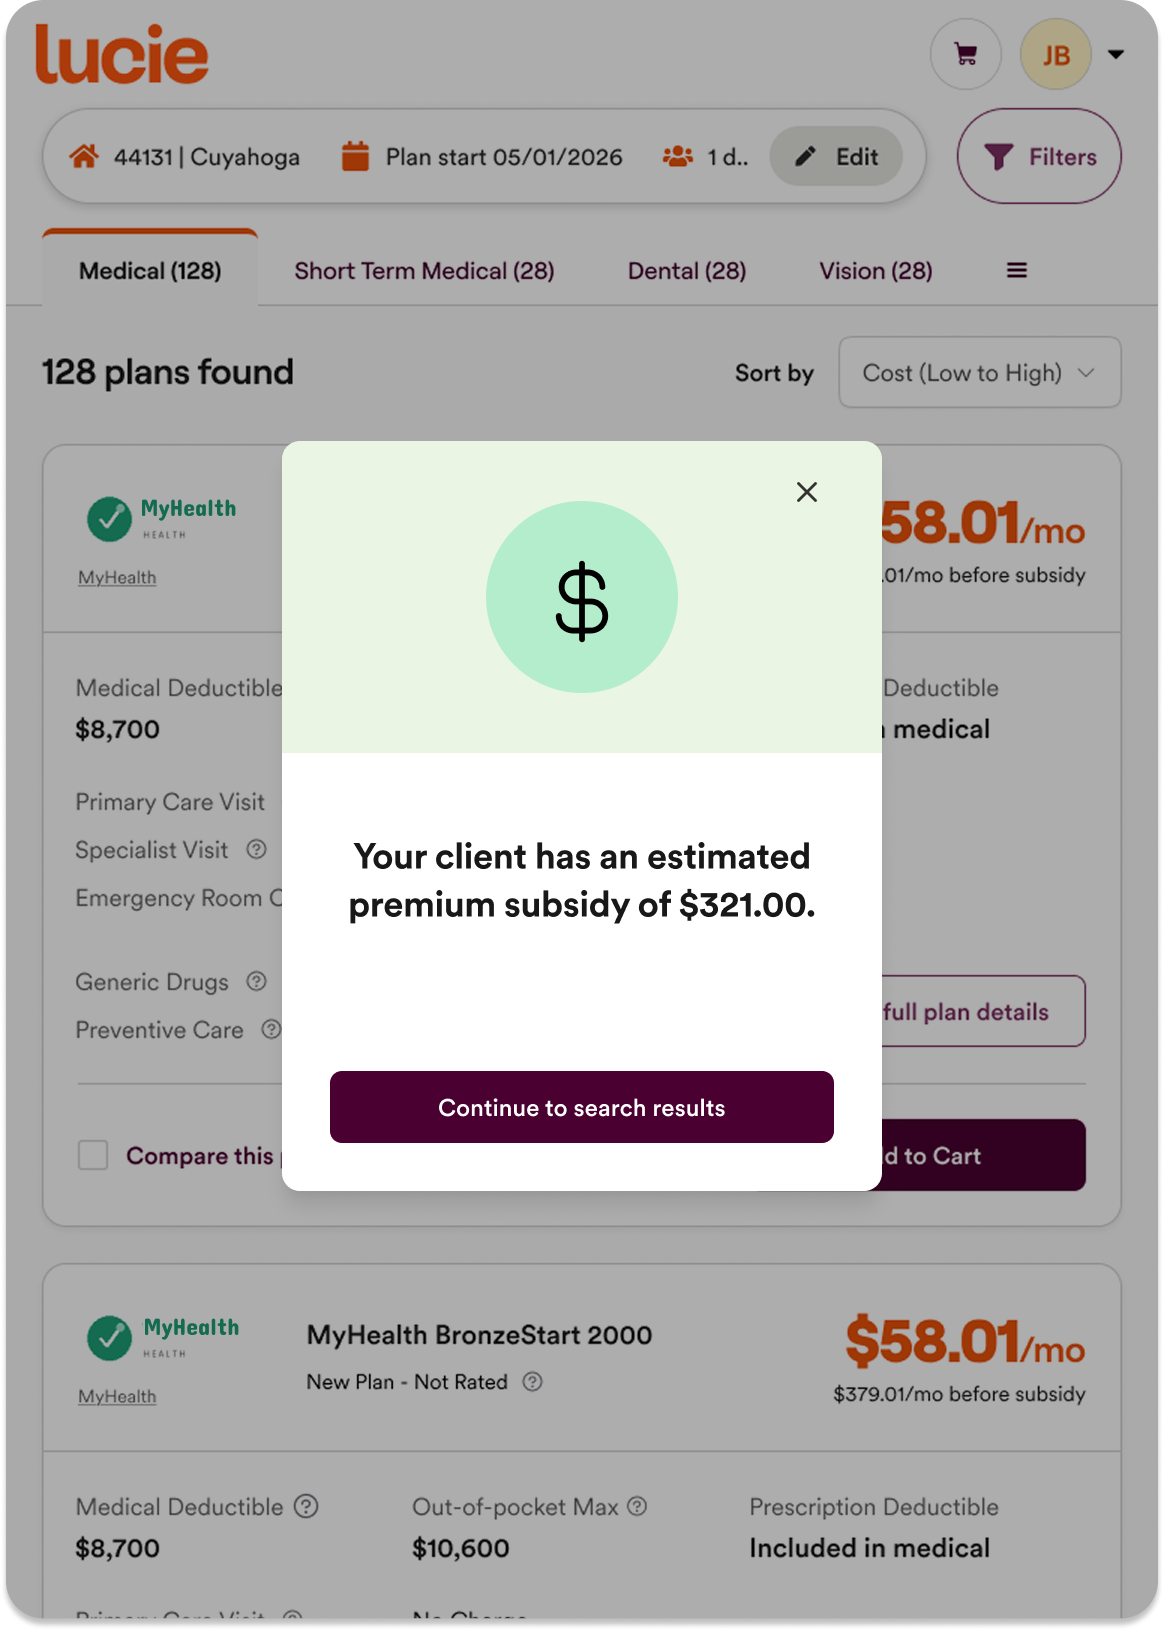Tick the Compare this plan checkbox
The image size is (1164, 1631).
click(x=93, y=1155)
